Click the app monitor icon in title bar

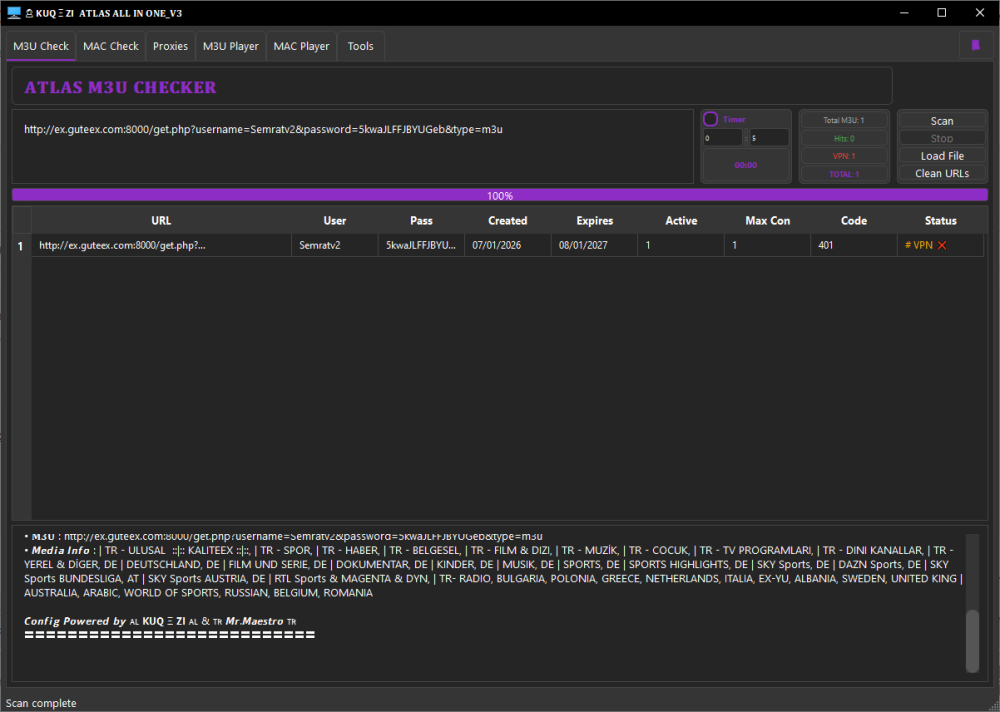coord(13,13)
